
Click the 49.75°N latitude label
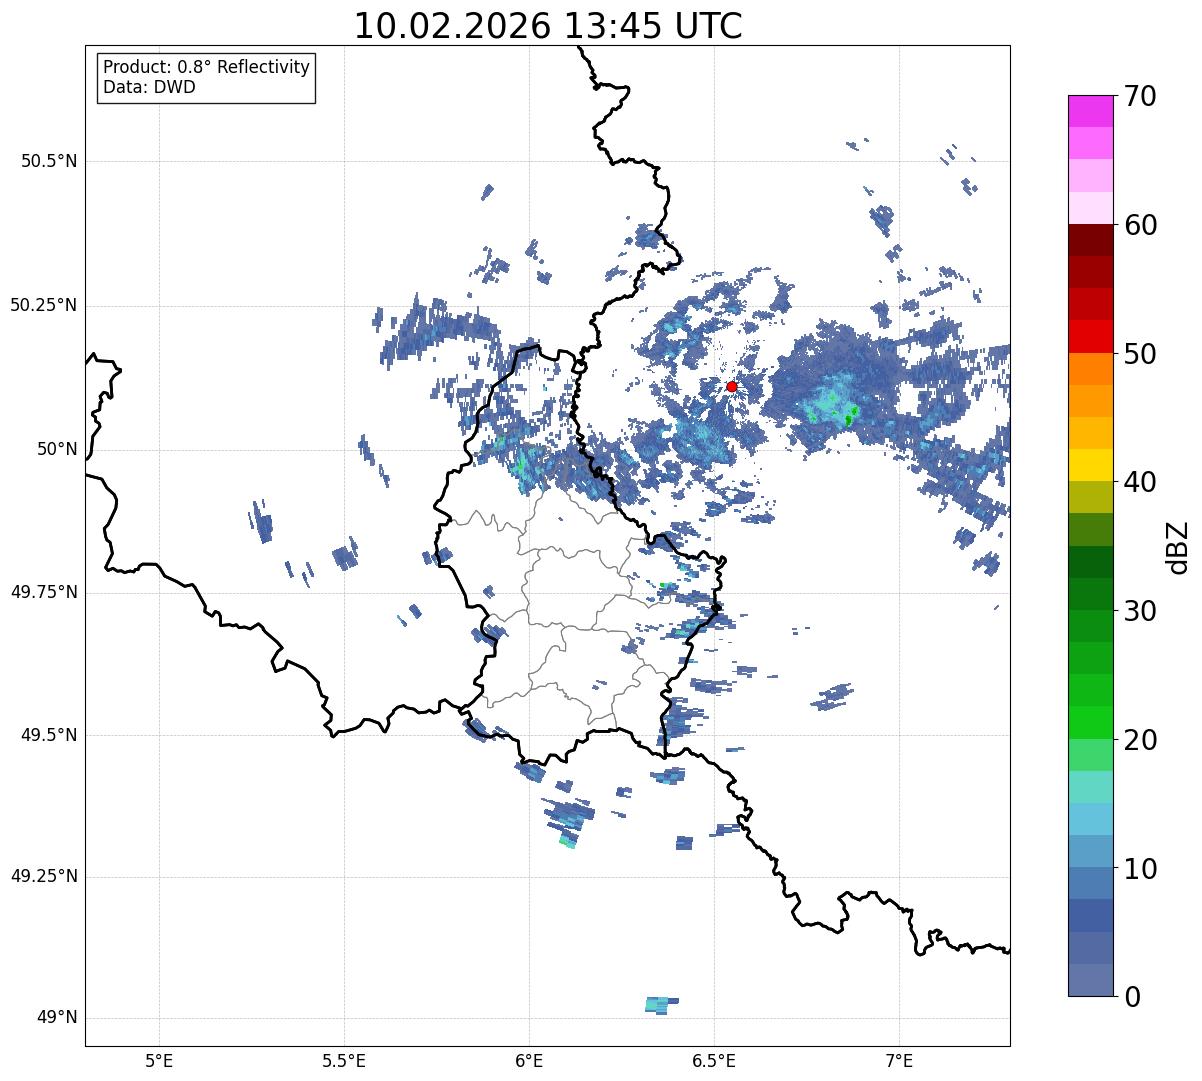pyautogui.click(x=44, y=592)
